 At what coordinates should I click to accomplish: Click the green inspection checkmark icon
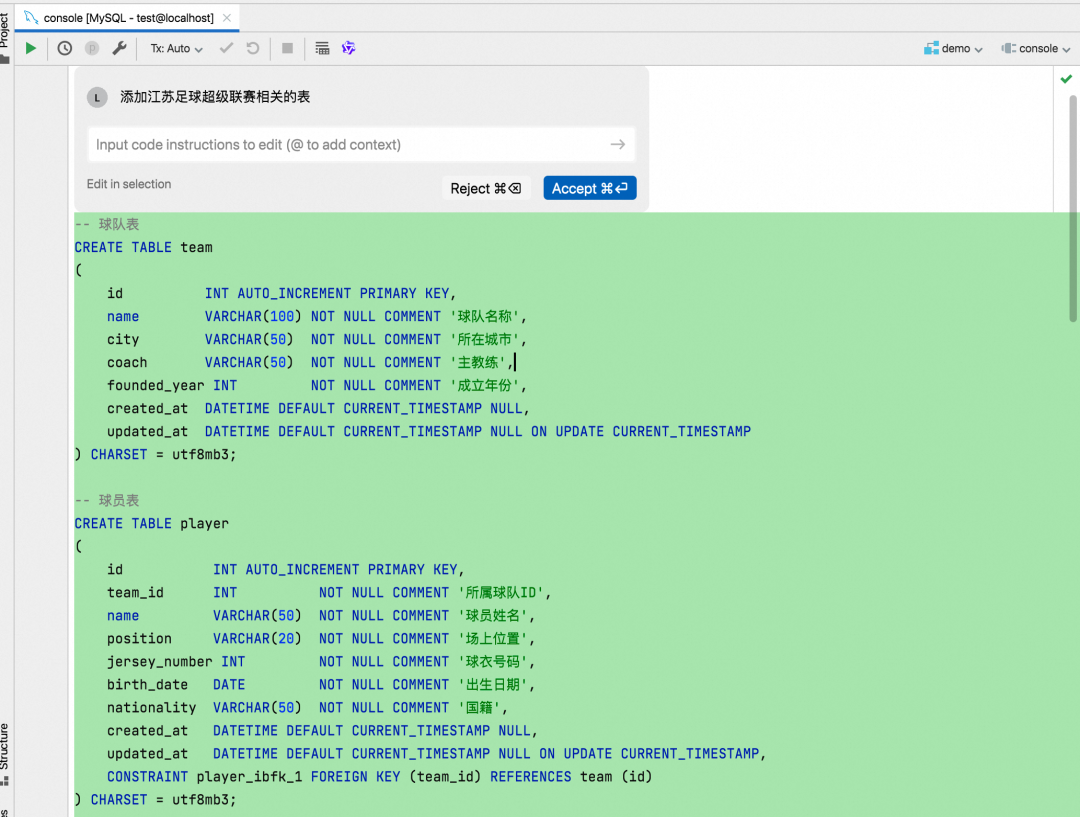1066,79
